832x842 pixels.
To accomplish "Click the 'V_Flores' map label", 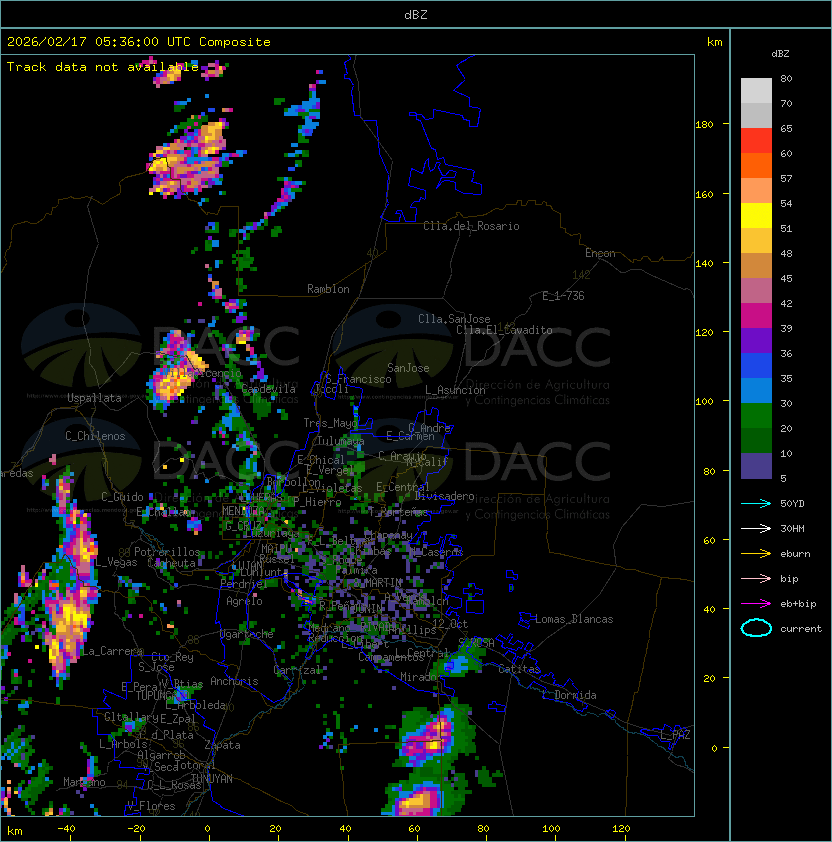I will point(151,806).
